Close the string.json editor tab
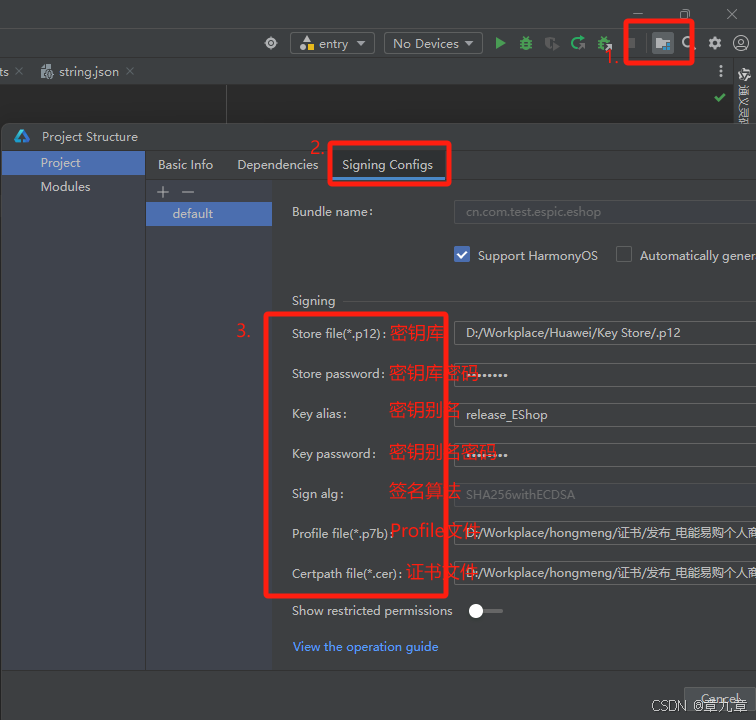Screen dimensions: 756x720 pyautogui.click(x=130, y=71)
